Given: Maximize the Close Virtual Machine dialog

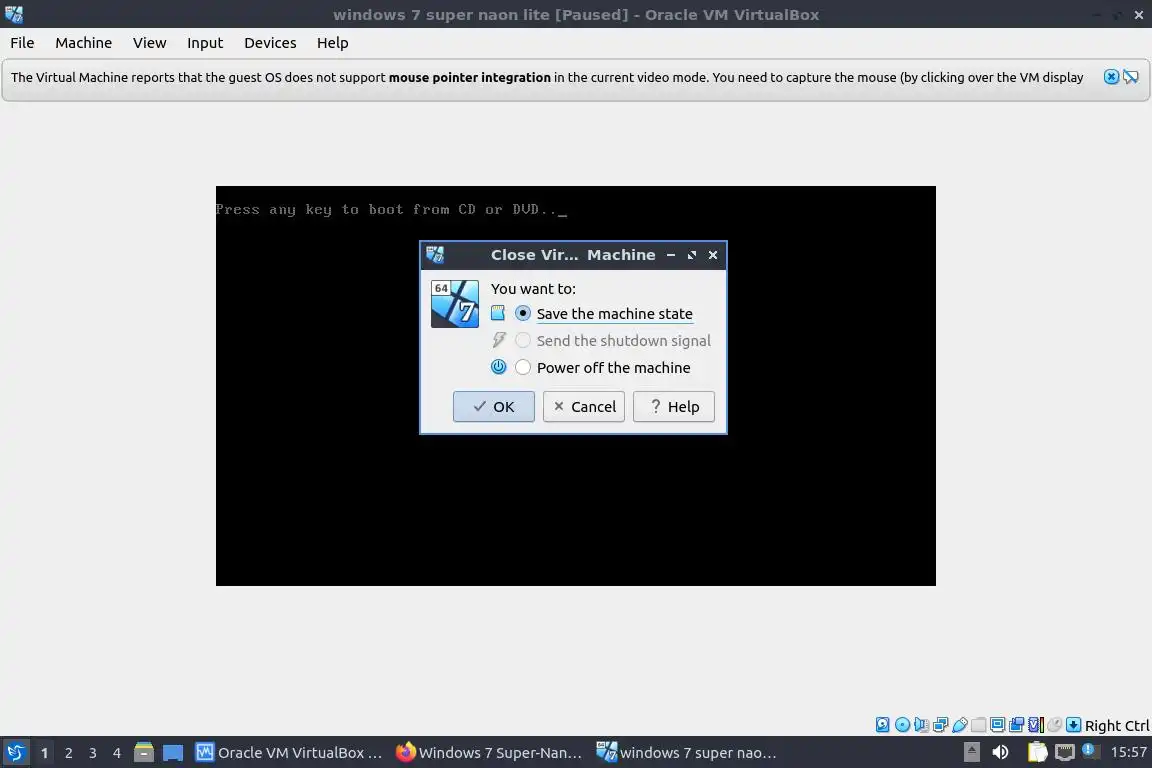Looking at the screenshot, I should (x=691, y=255).
